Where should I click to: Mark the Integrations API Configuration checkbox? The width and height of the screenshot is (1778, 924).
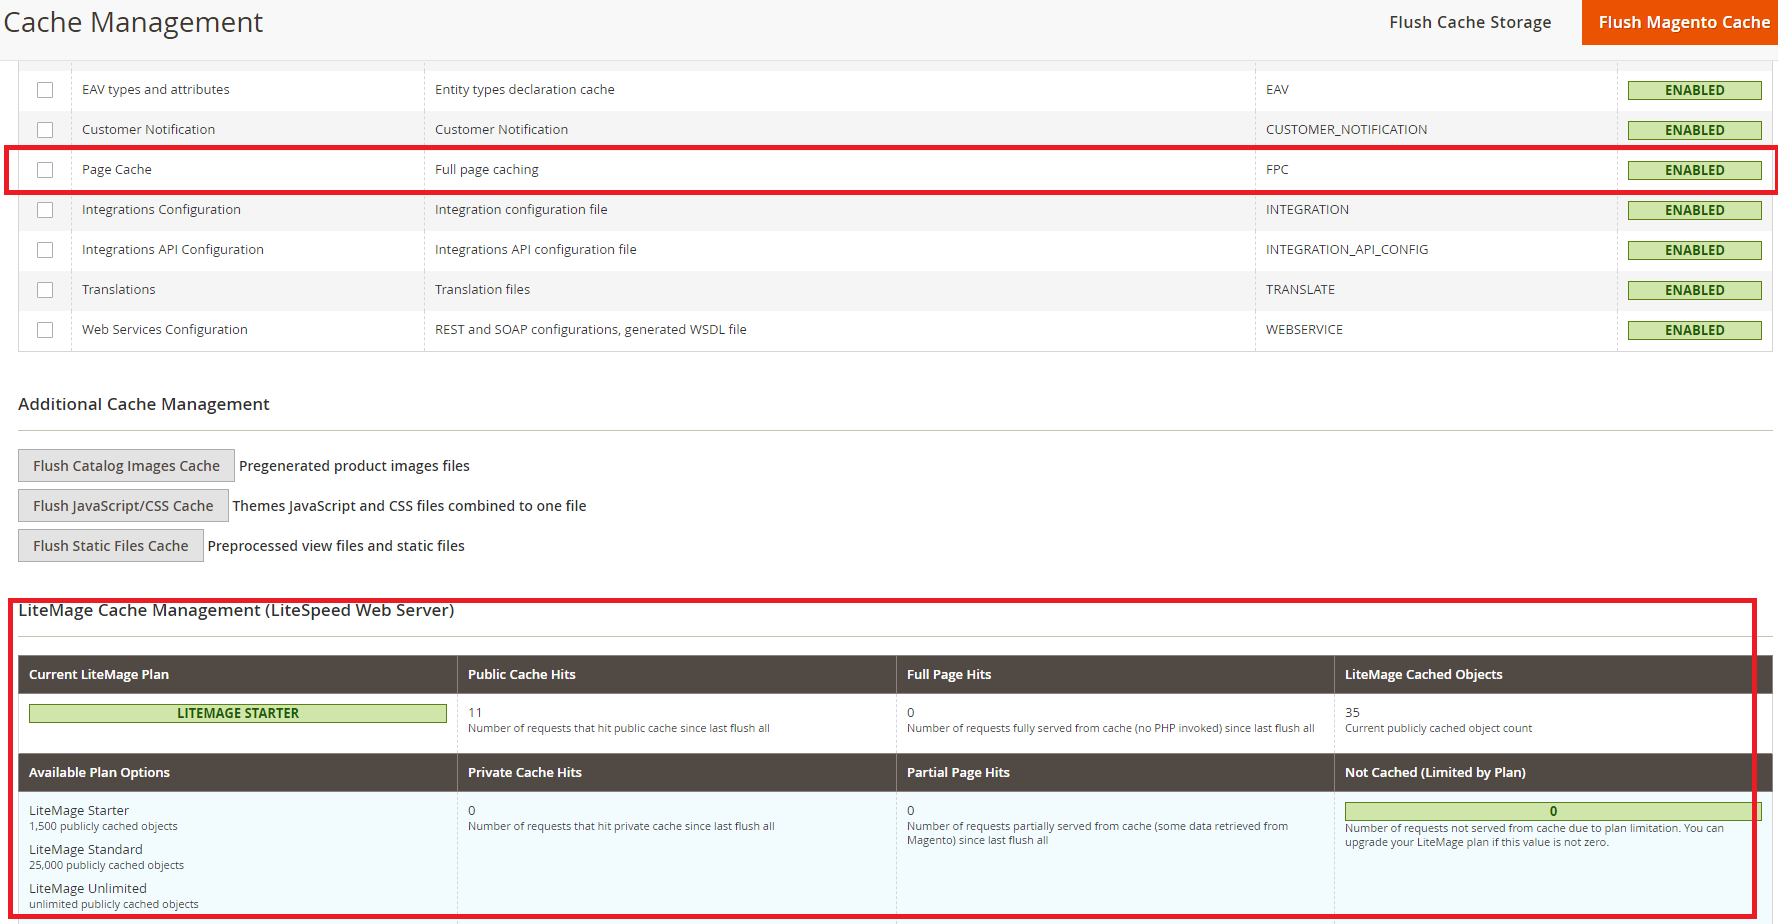click(x=45, y=250)
